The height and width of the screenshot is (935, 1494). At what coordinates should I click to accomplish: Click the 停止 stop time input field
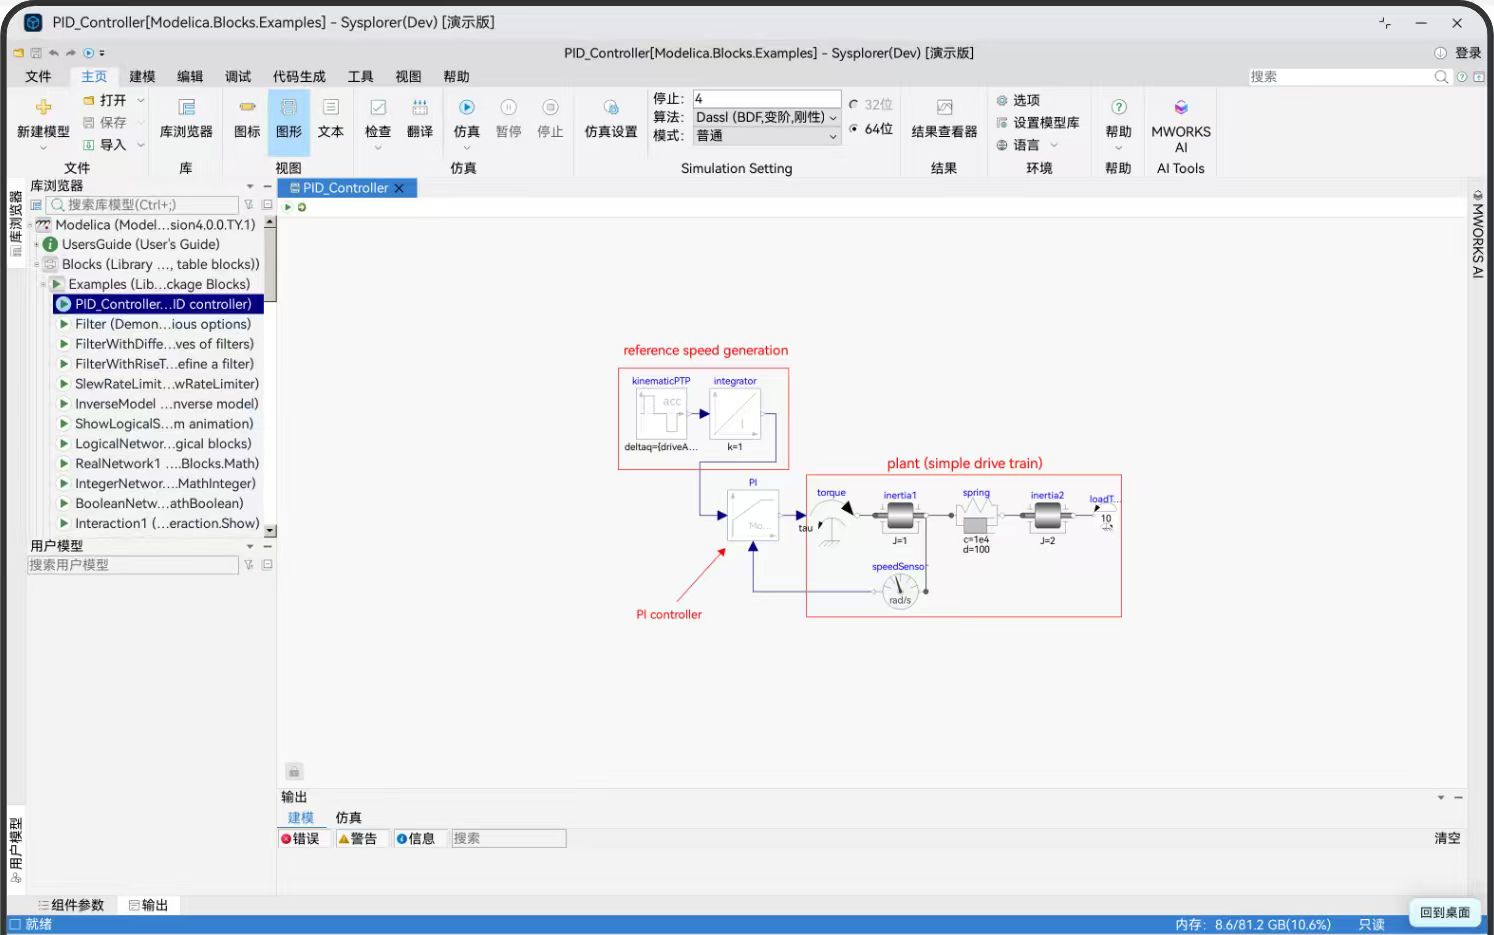pos(767,99)
